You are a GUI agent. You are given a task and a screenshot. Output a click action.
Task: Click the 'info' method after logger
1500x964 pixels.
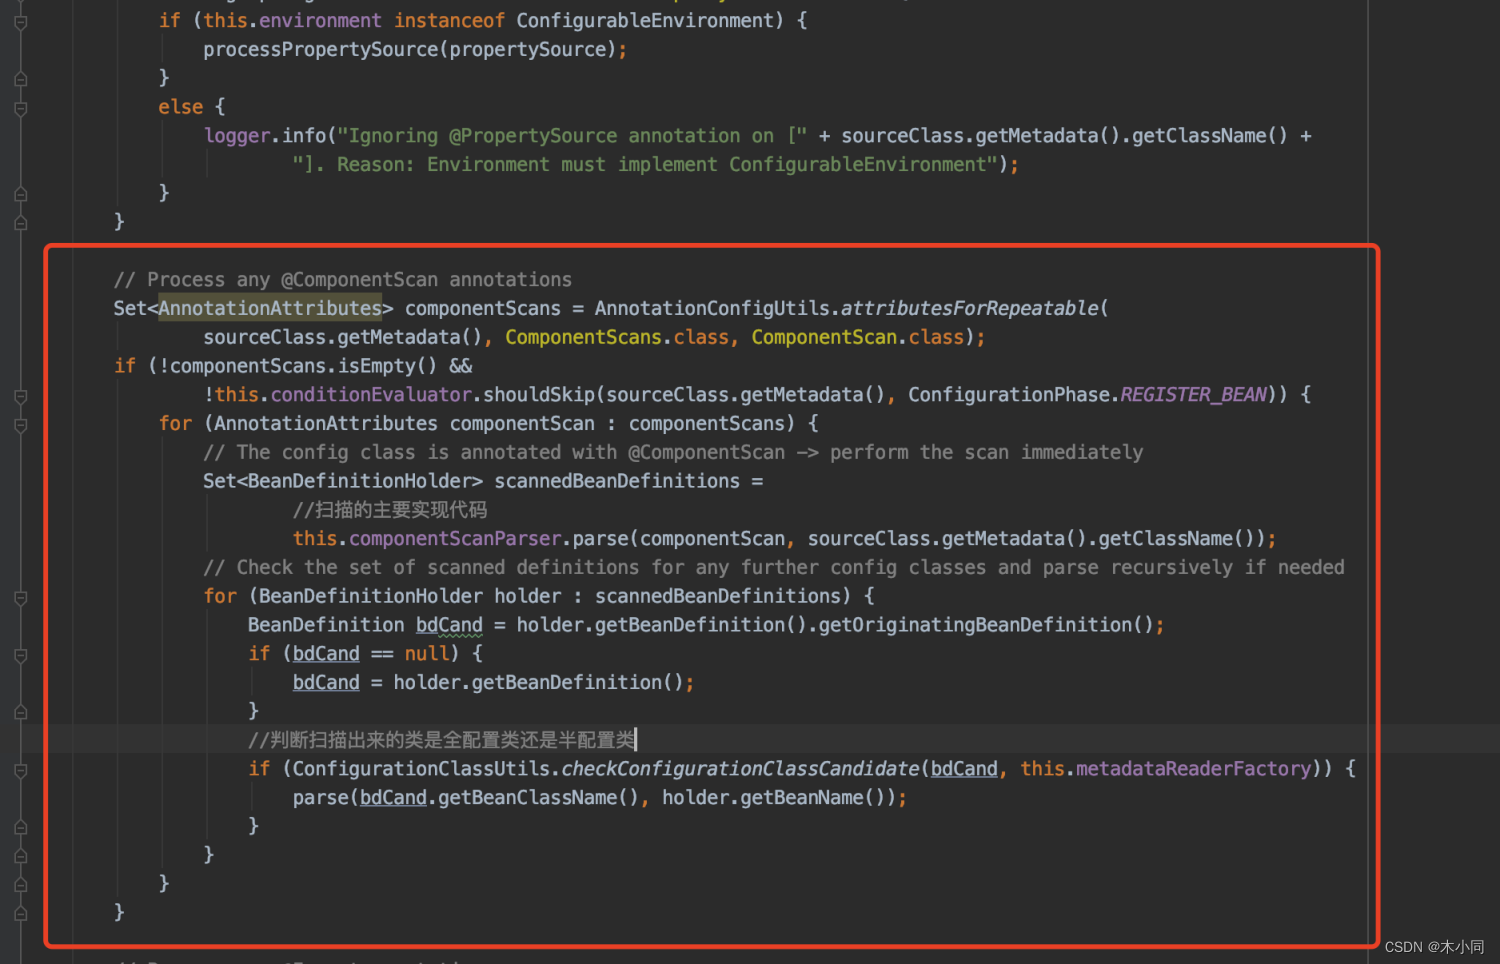click(304, 136)
